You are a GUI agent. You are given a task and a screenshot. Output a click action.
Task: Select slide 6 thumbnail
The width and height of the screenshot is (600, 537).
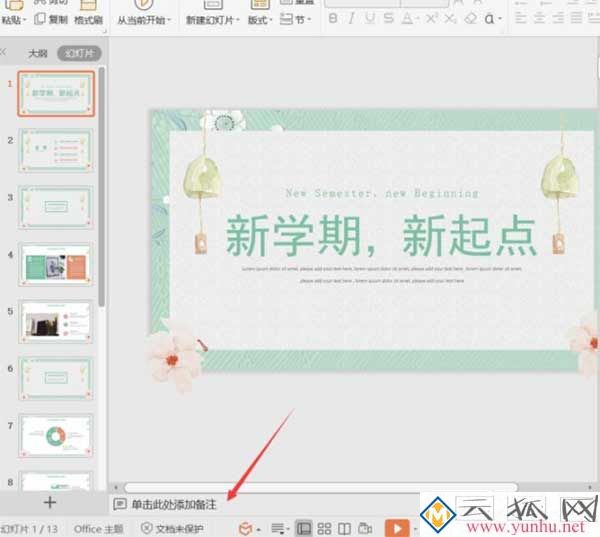56,378
